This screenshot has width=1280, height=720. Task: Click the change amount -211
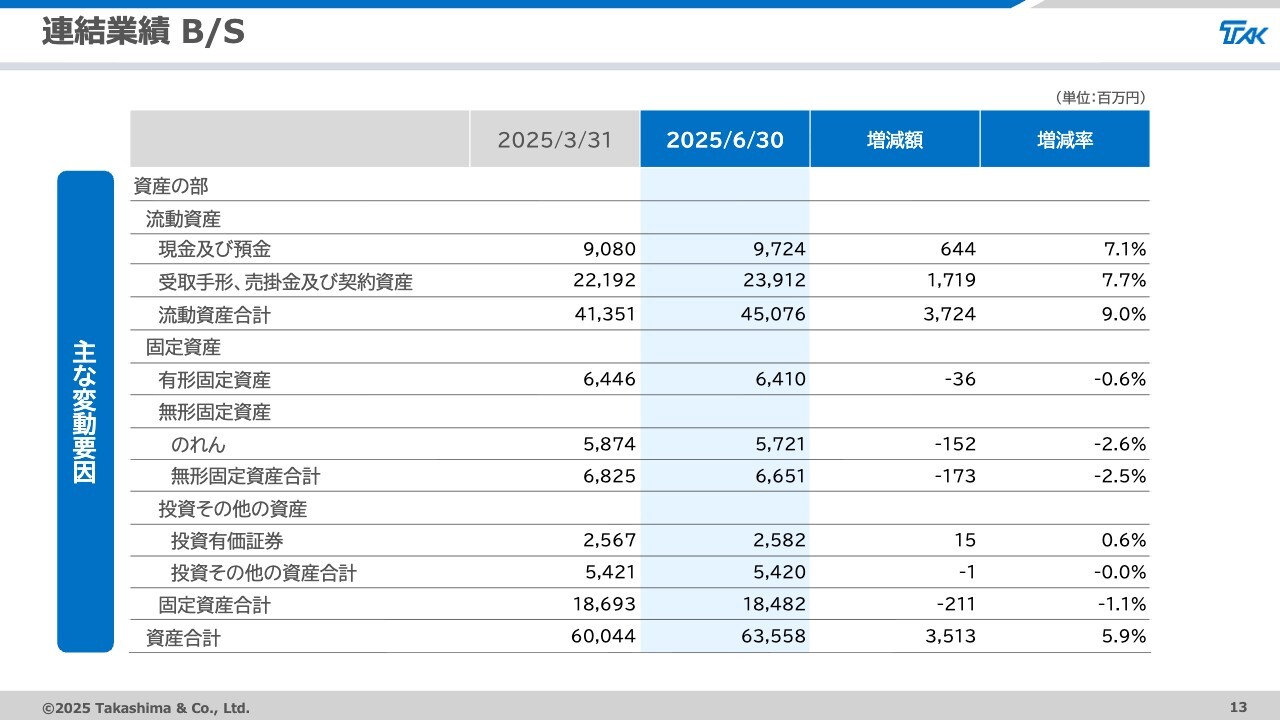tap(956, 606)
